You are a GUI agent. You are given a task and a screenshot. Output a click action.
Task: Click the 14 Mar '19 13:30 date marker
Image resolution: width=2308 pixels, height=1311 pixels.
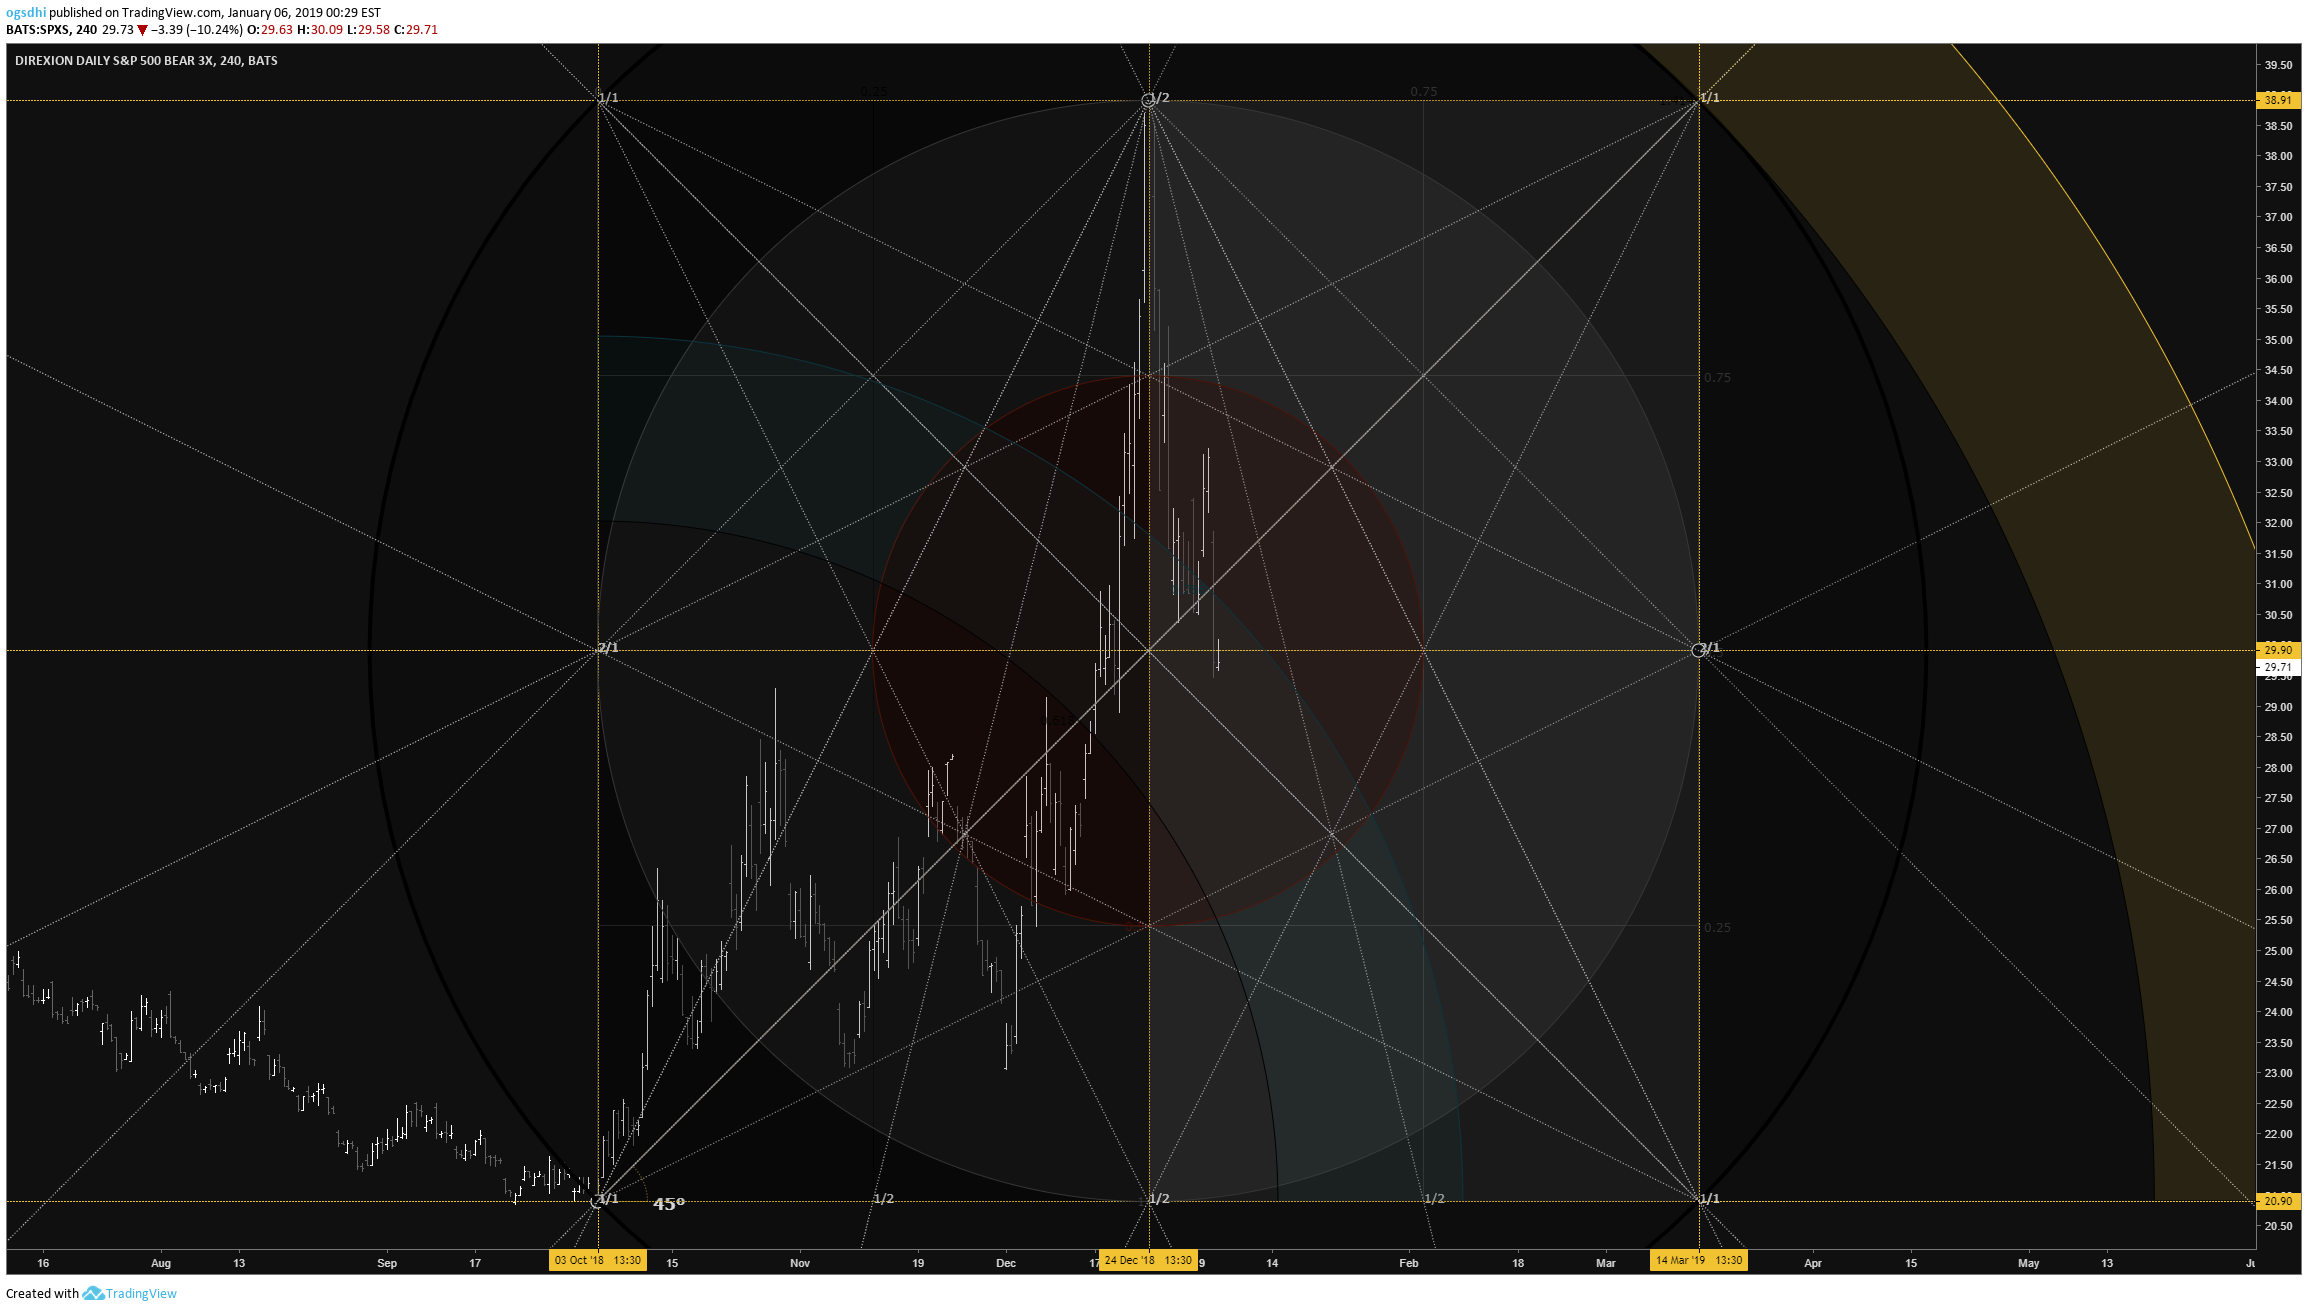tap(1699, 1260)
